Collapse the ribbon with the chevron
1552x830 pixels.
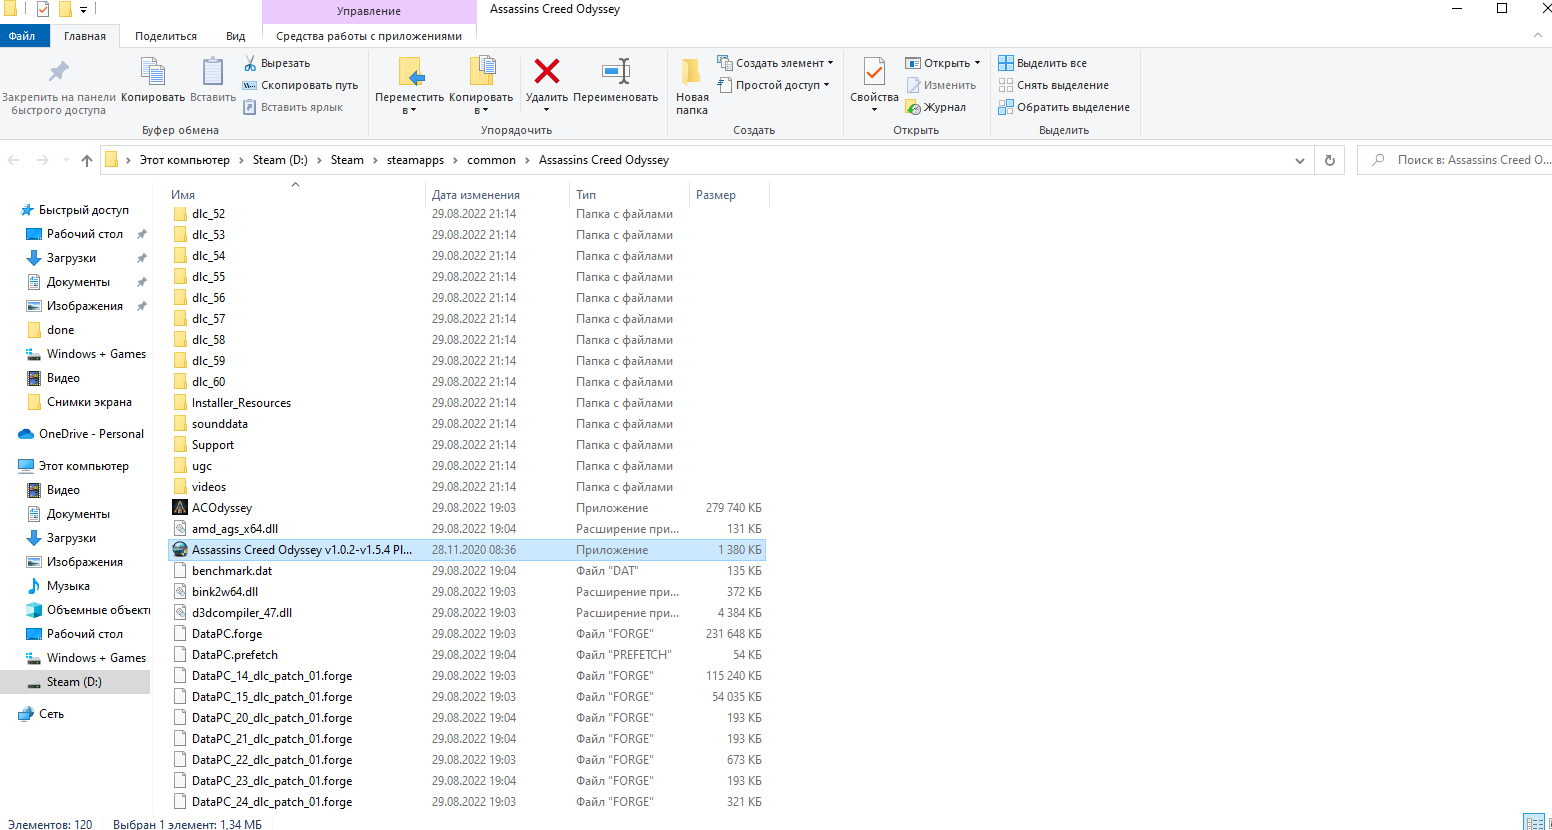tap(1538, 36)
